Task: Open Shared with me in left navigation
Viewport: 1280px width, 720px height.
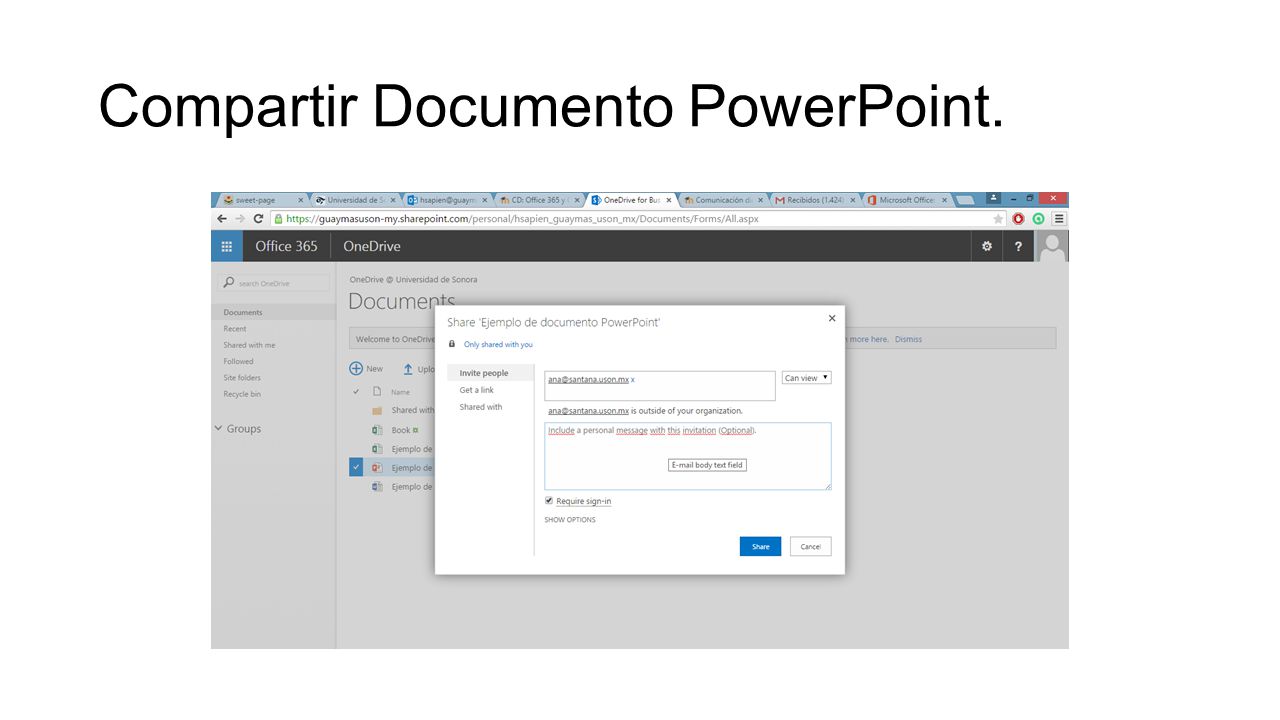Action: click(x=249, y=345)
